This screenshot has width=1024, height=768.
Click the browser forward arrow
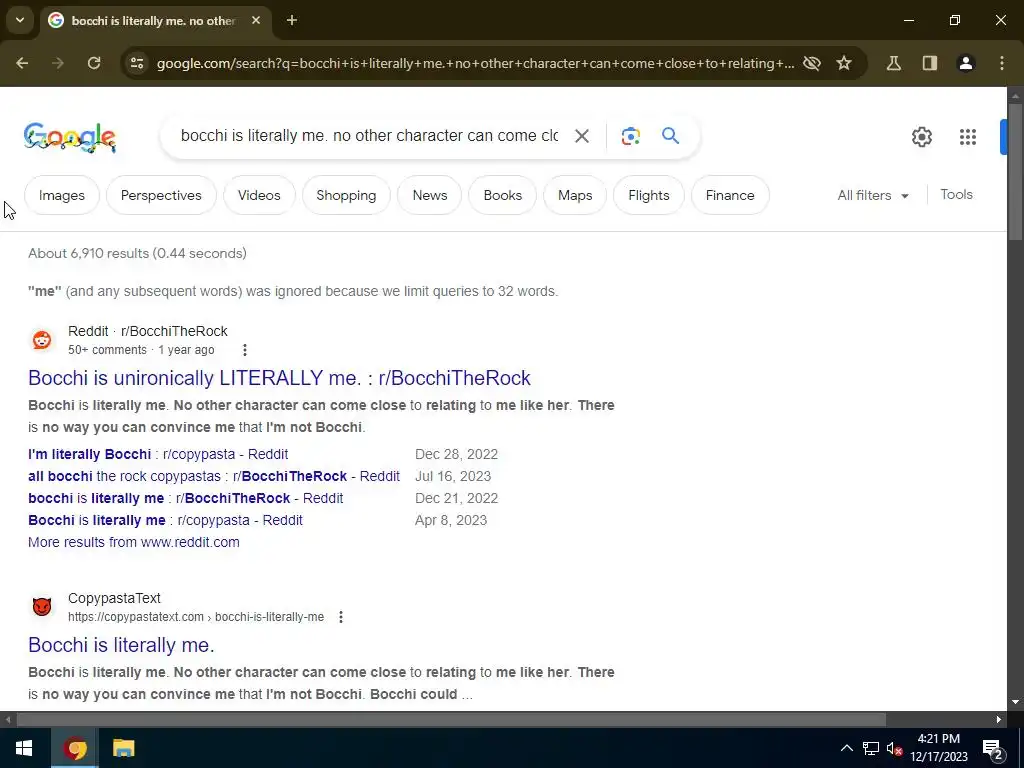tap(58, 63)
